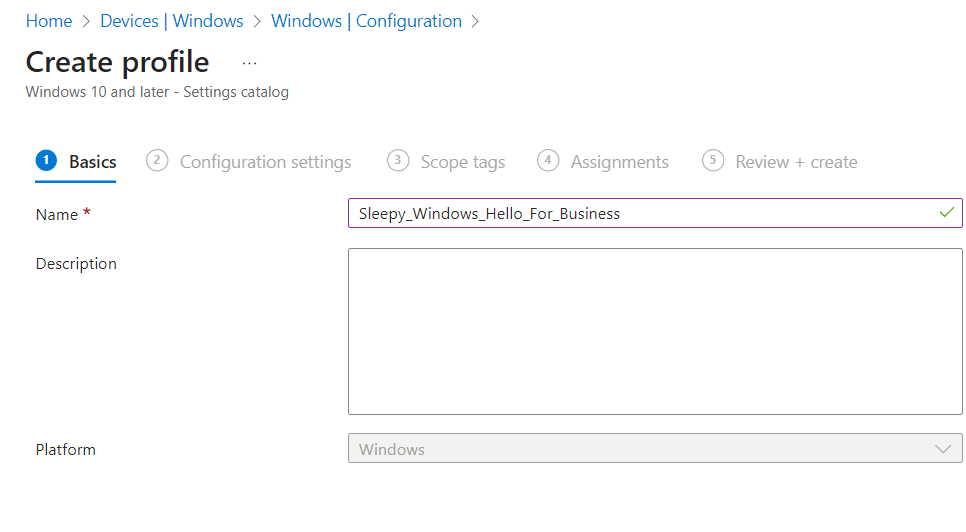966x532 pixels.
Task: Click the breadcrumb chevron after Home
Action: click(x=87, y=21)
